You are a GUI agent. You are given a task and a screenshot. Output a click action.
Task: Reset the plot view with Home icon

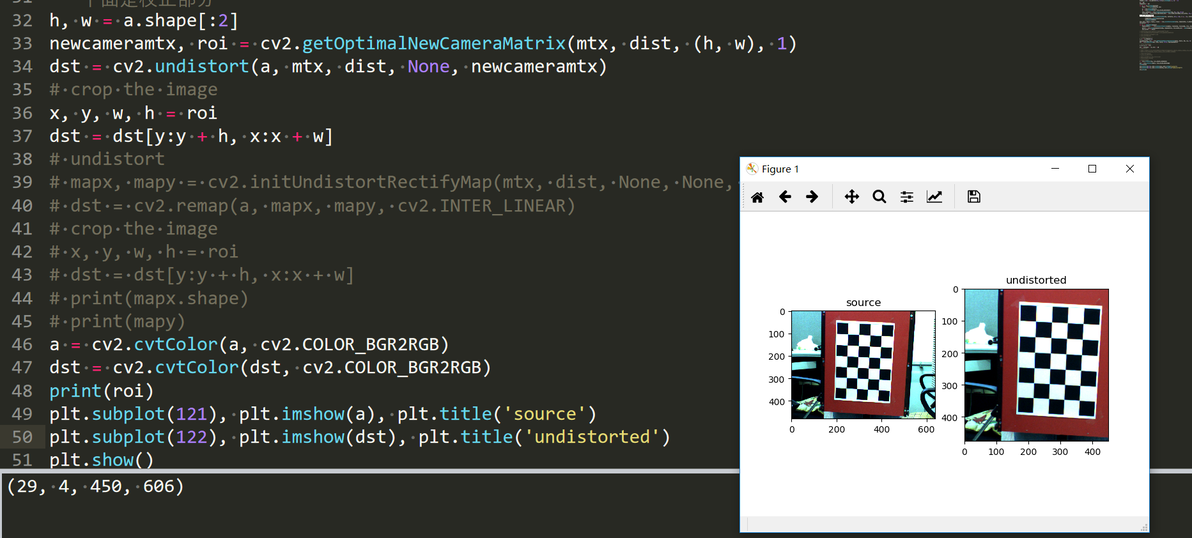pos(757,197)
